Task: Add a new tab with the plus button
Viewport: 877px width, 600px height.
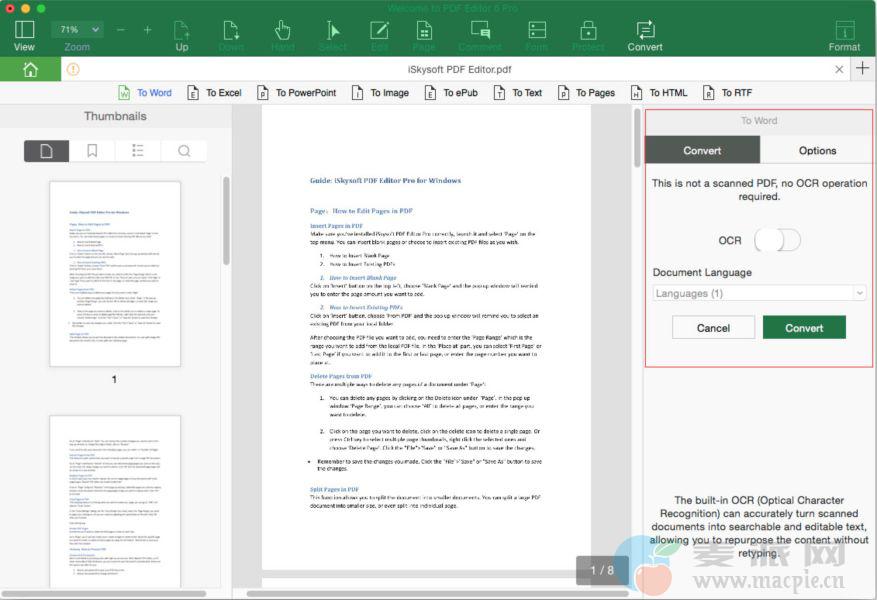Action: [x=863, y=69]
